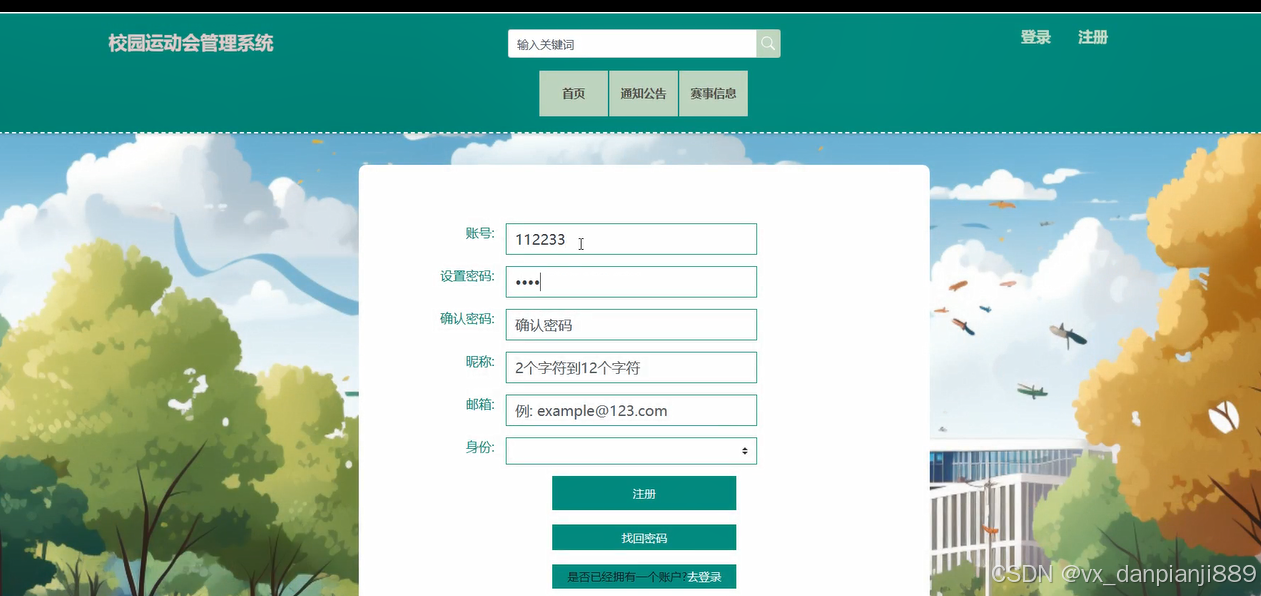The image size is (1261, 596).
Task: Click the search magnifier icon
Action: coord(768,44)
